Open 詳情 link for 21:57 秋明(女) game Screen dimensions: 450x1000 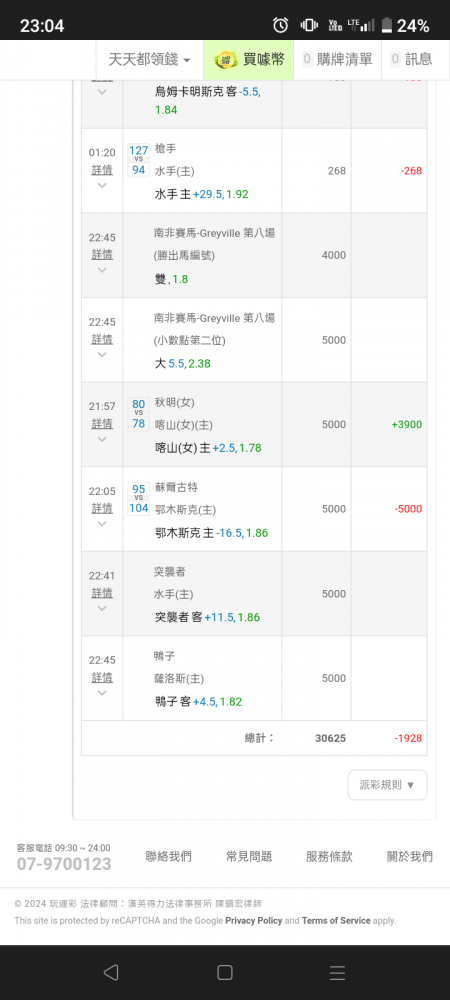click(x=102, y=423)
